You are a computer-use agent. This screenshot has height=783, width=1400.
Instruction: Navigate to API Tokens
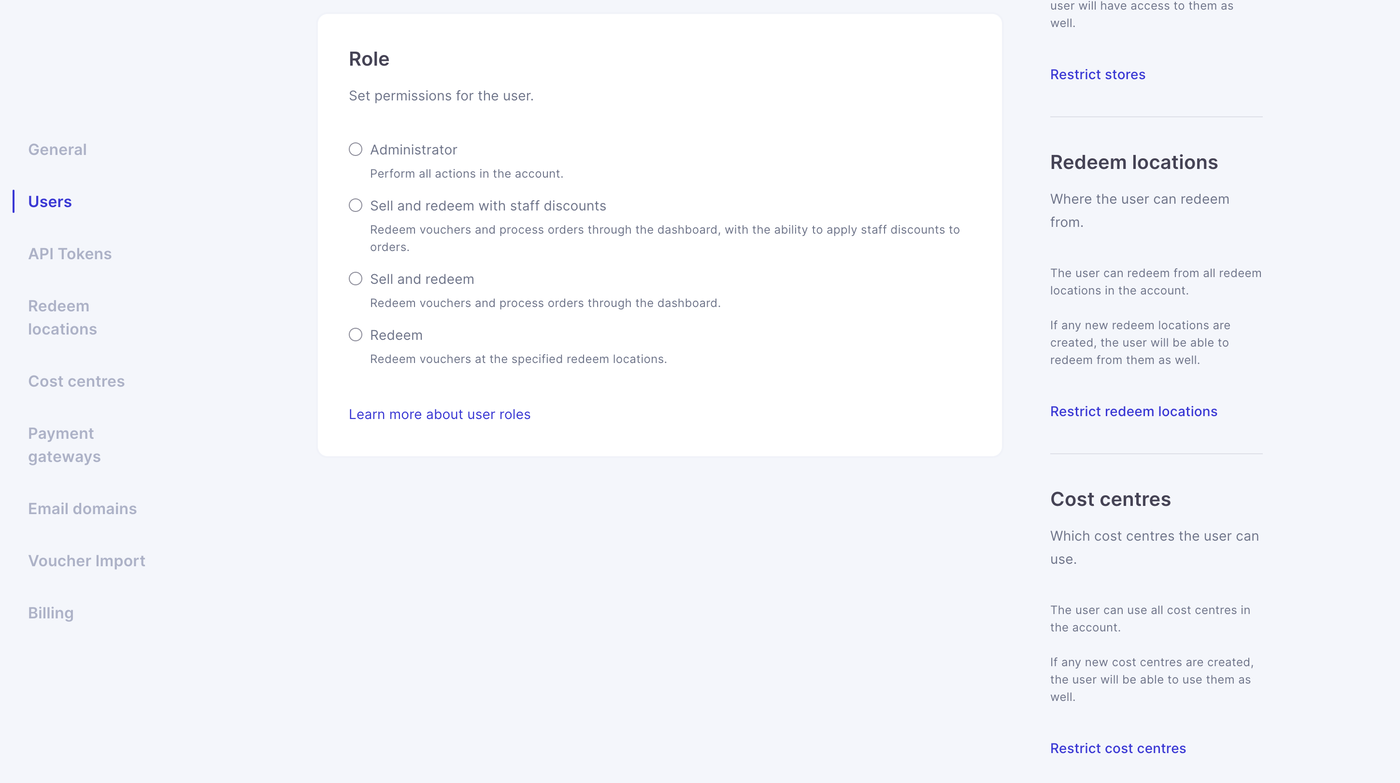[70, 254]
